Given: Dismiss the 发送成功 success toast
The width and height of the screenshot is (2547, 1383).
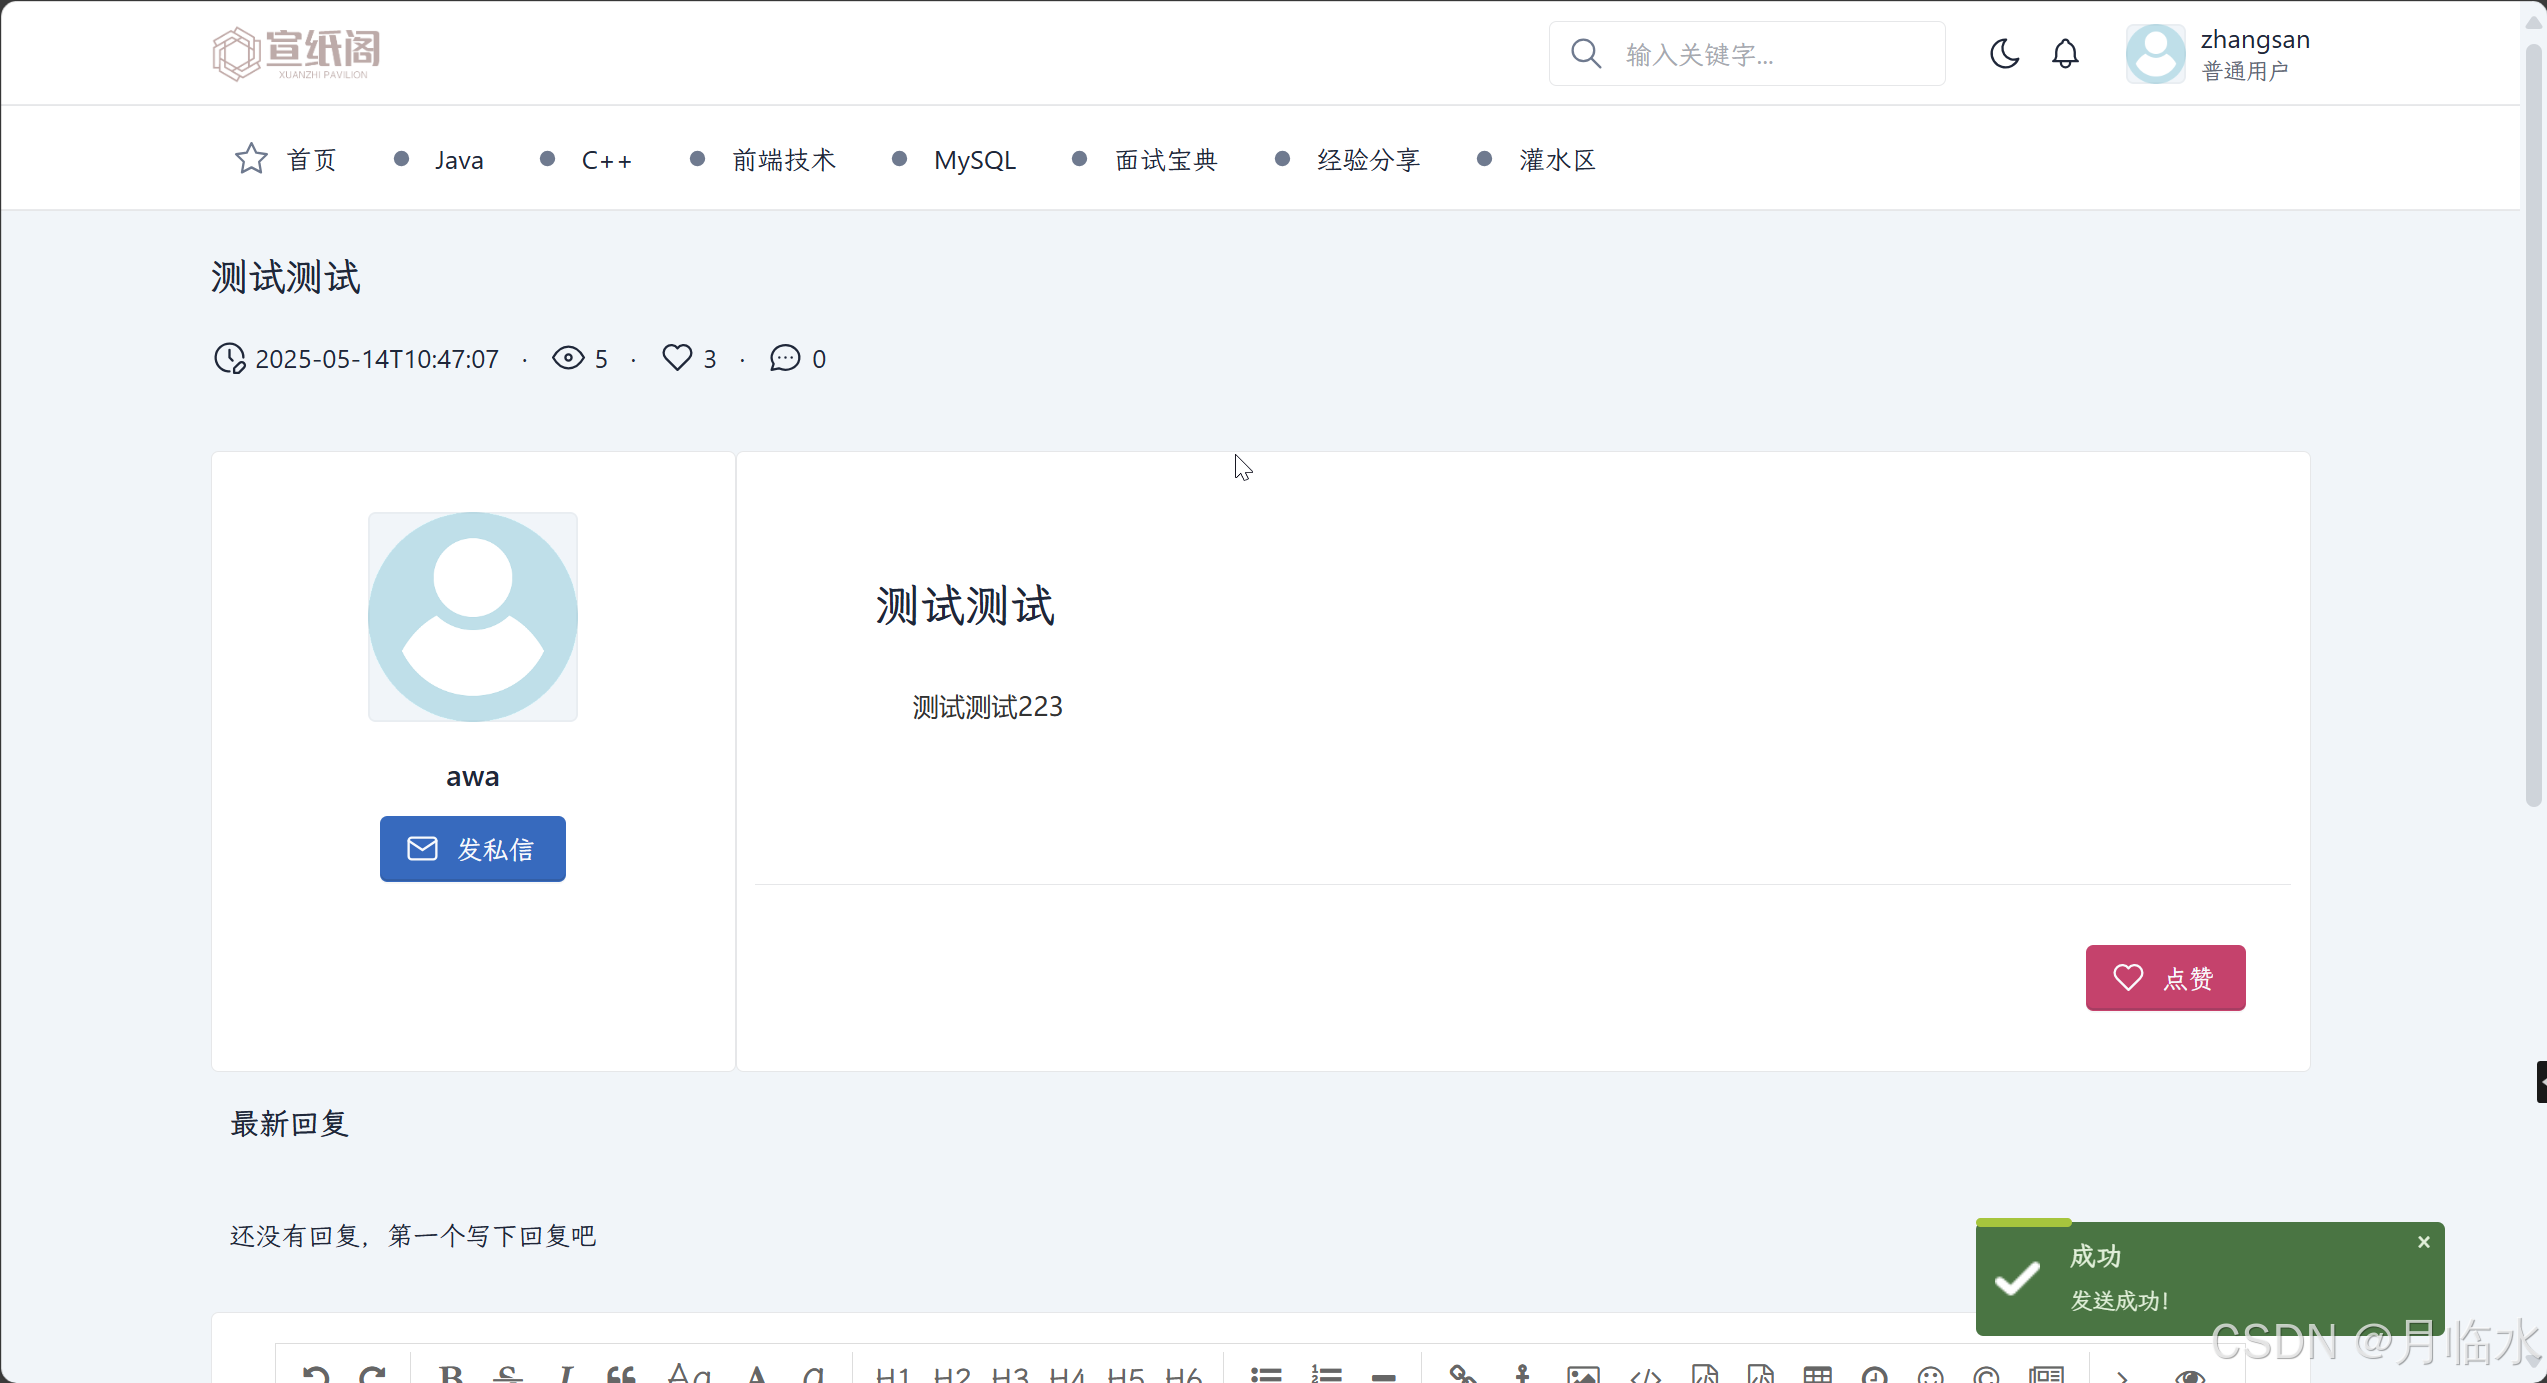Looking at the screenshot, I should coord(2423,1242).
